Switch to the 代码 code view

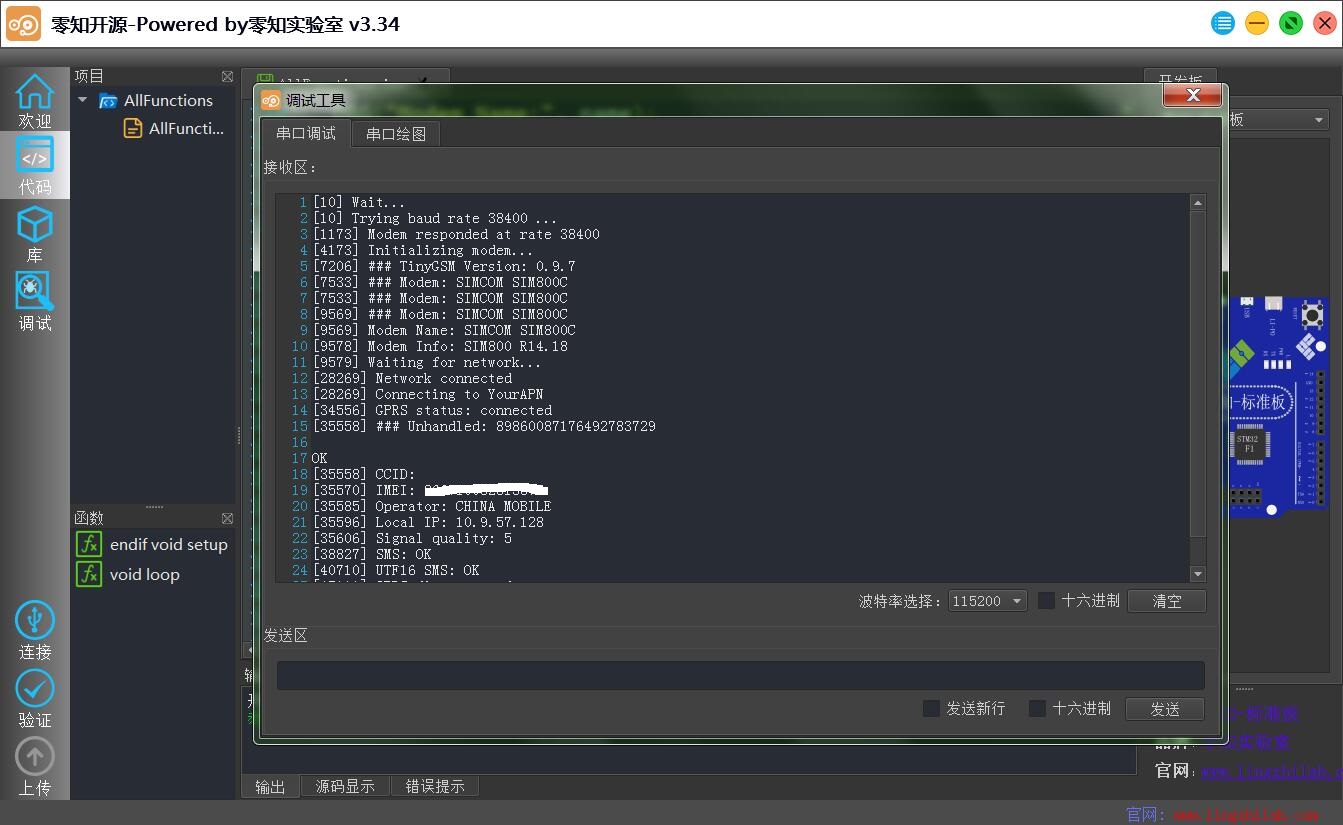pyautogui.click(x=35, y=165)
